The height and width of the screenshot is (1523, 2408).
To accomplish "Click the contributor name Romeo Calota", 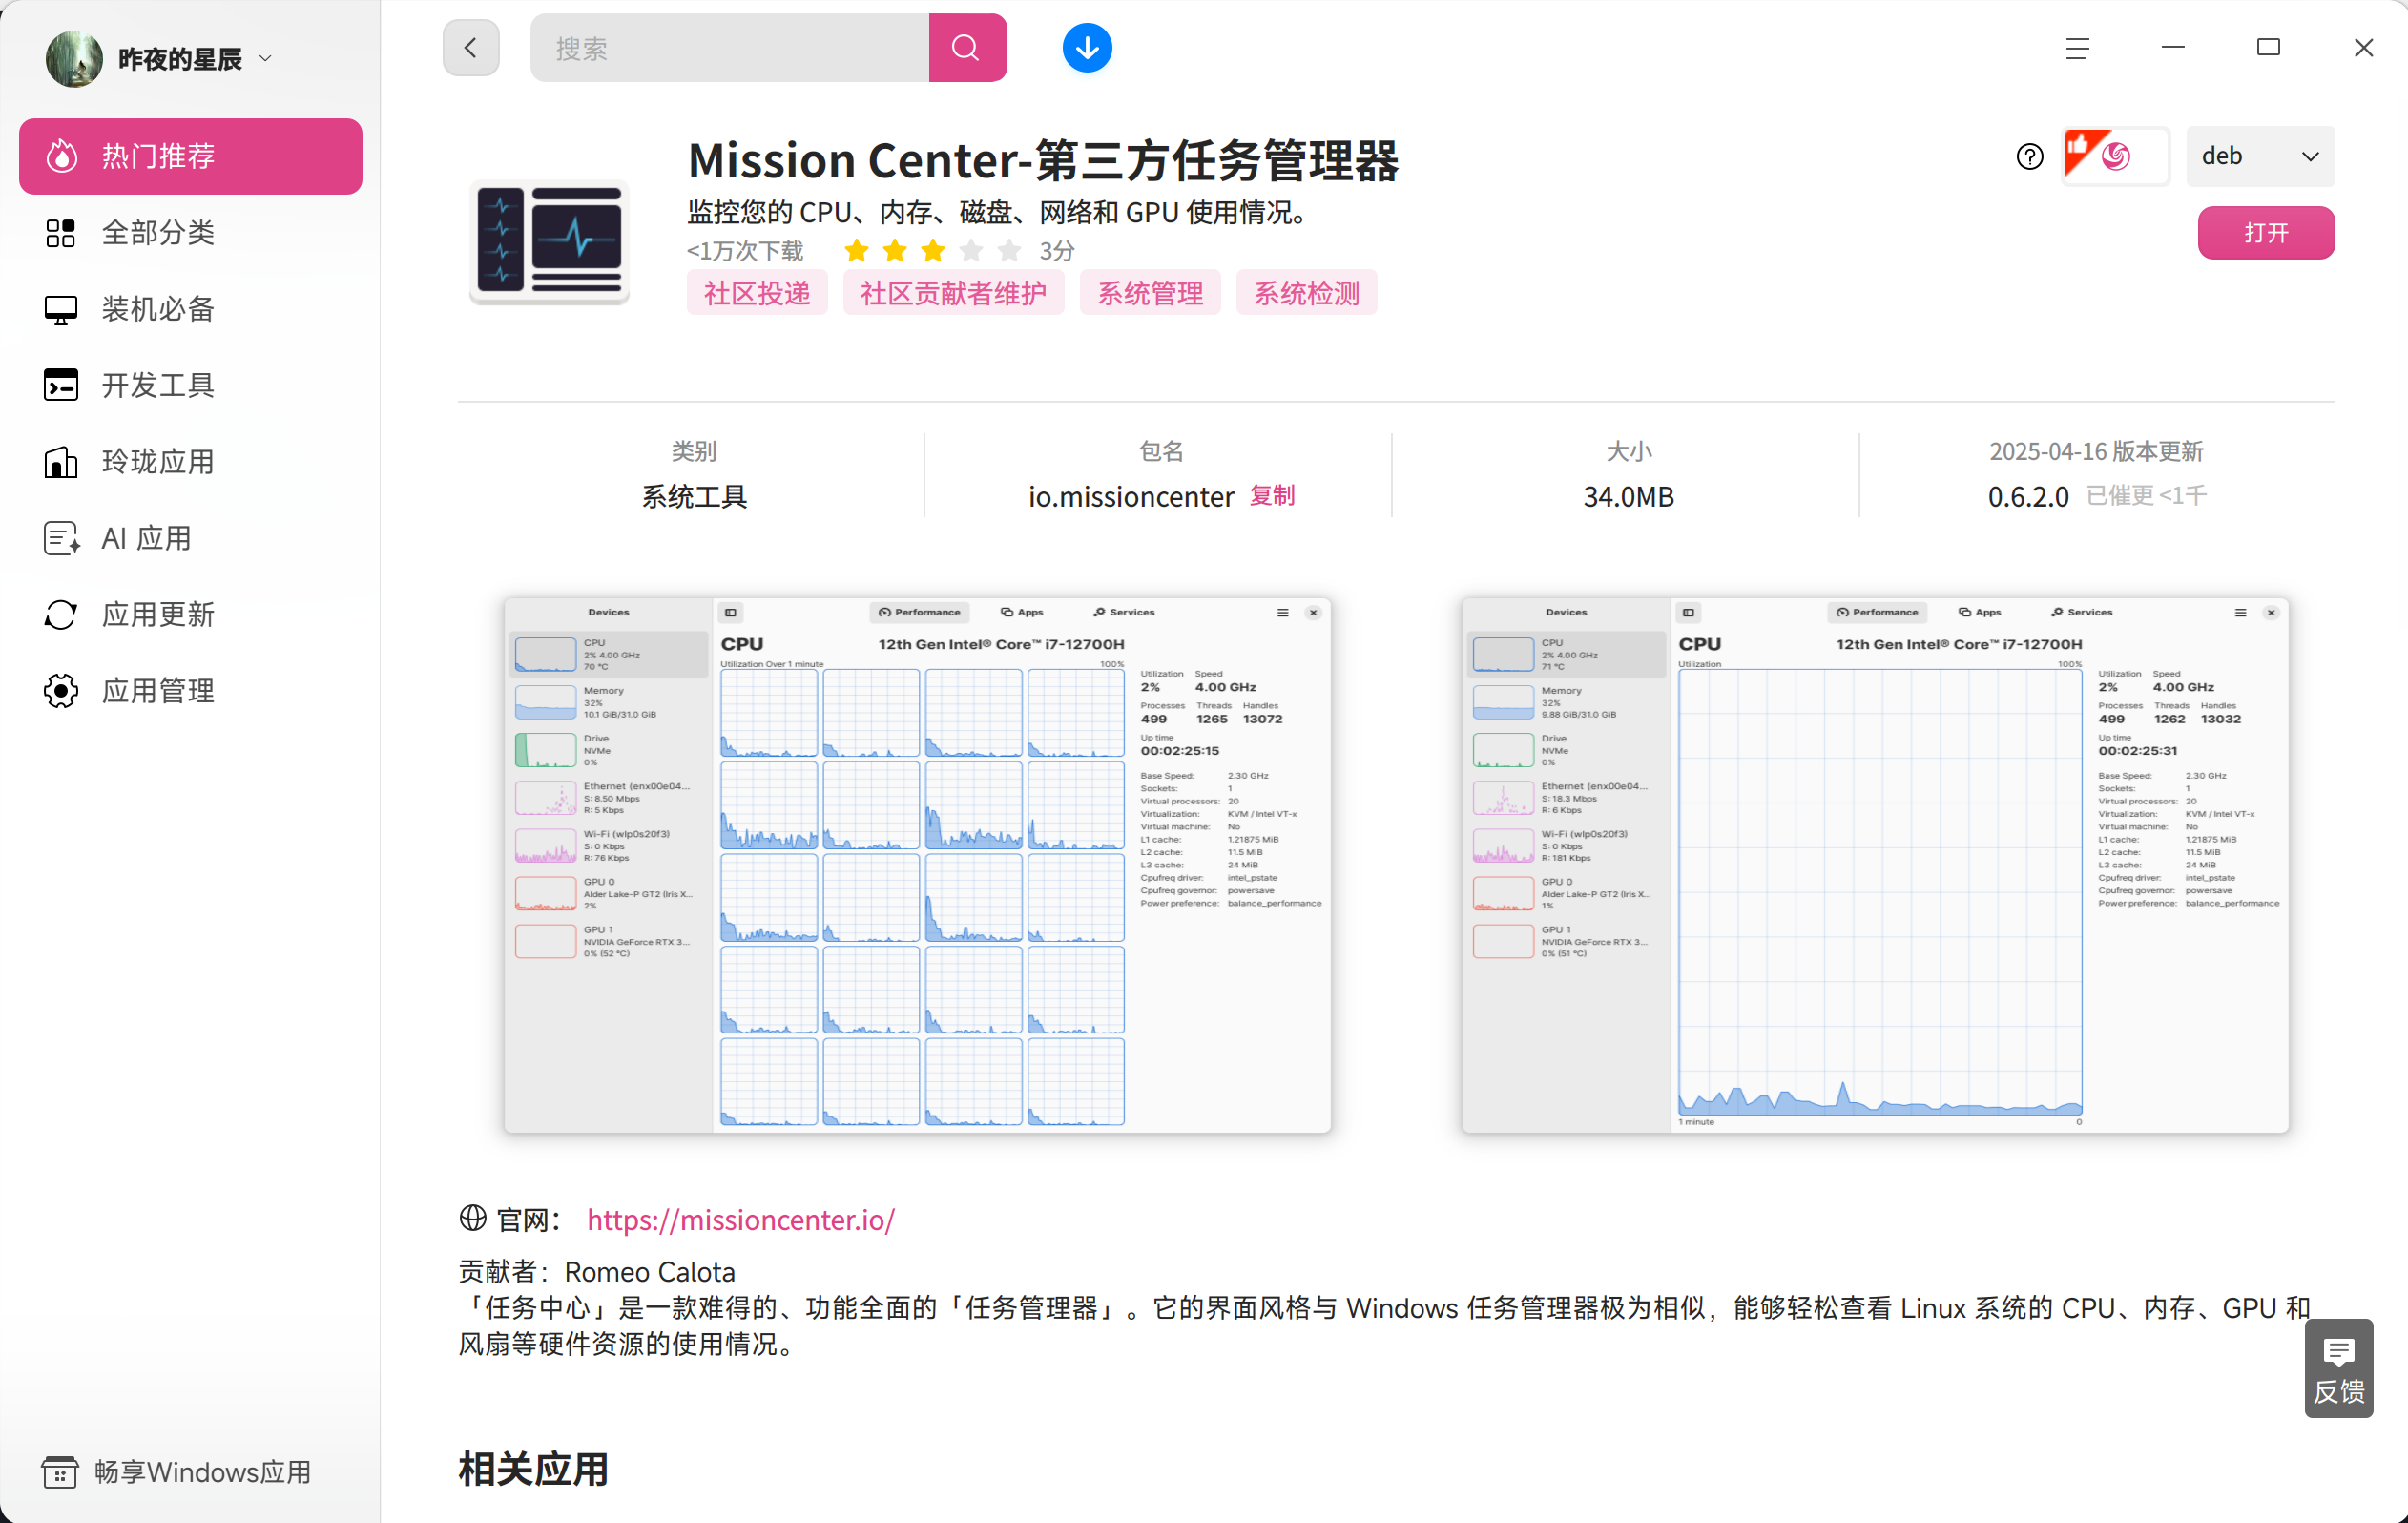I will pyautogui.click(x=650, y=1271).
